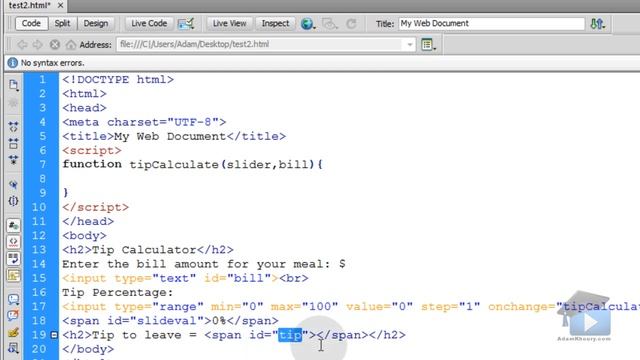Click the Remove Comment icon

[13, 316]
